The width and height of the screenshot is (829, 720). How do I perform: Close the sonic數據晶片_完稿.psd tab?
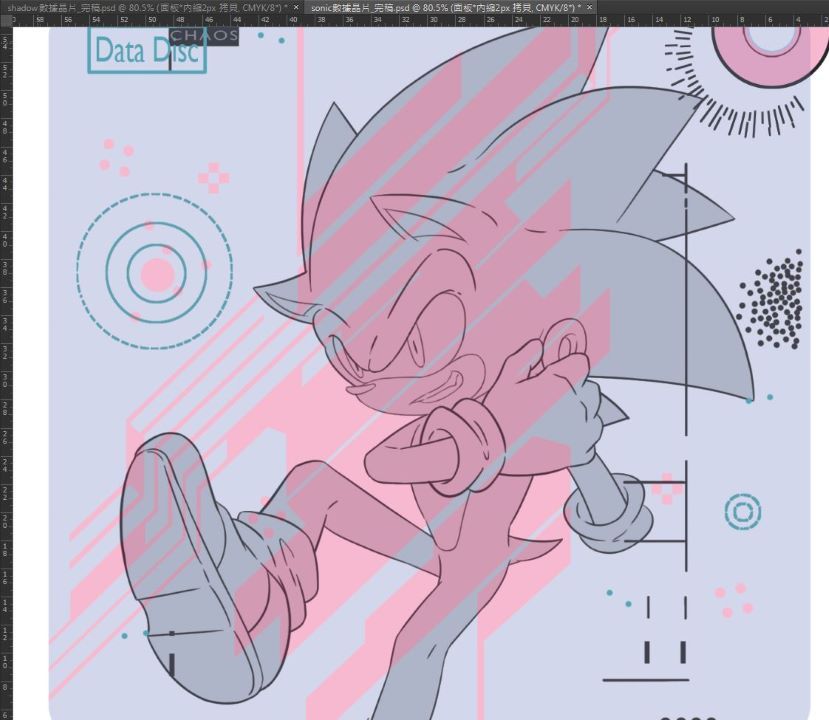[589, 7]
